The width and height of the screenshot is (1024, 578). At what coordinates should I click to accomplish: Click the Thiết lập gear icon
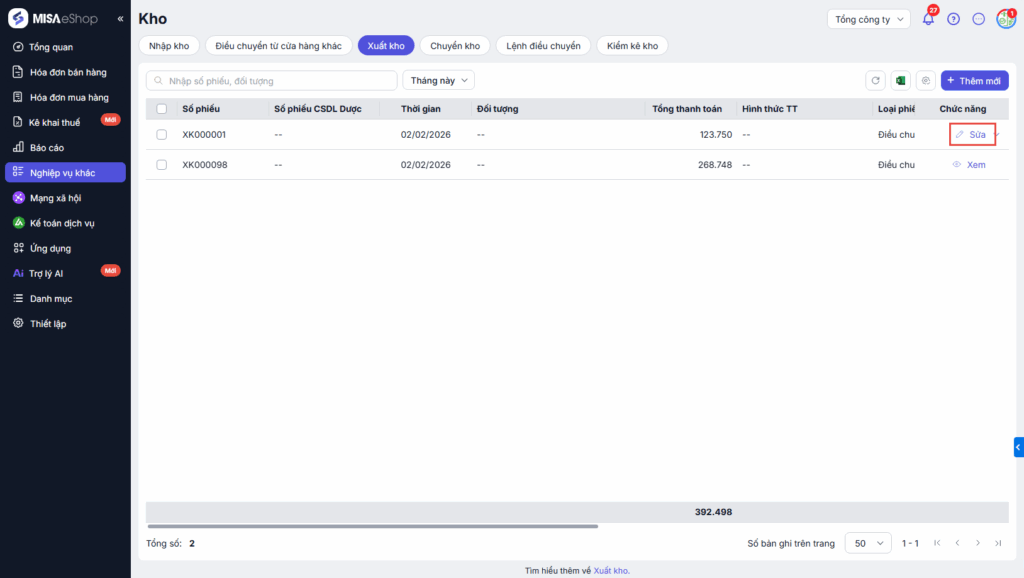pos(18,323)
